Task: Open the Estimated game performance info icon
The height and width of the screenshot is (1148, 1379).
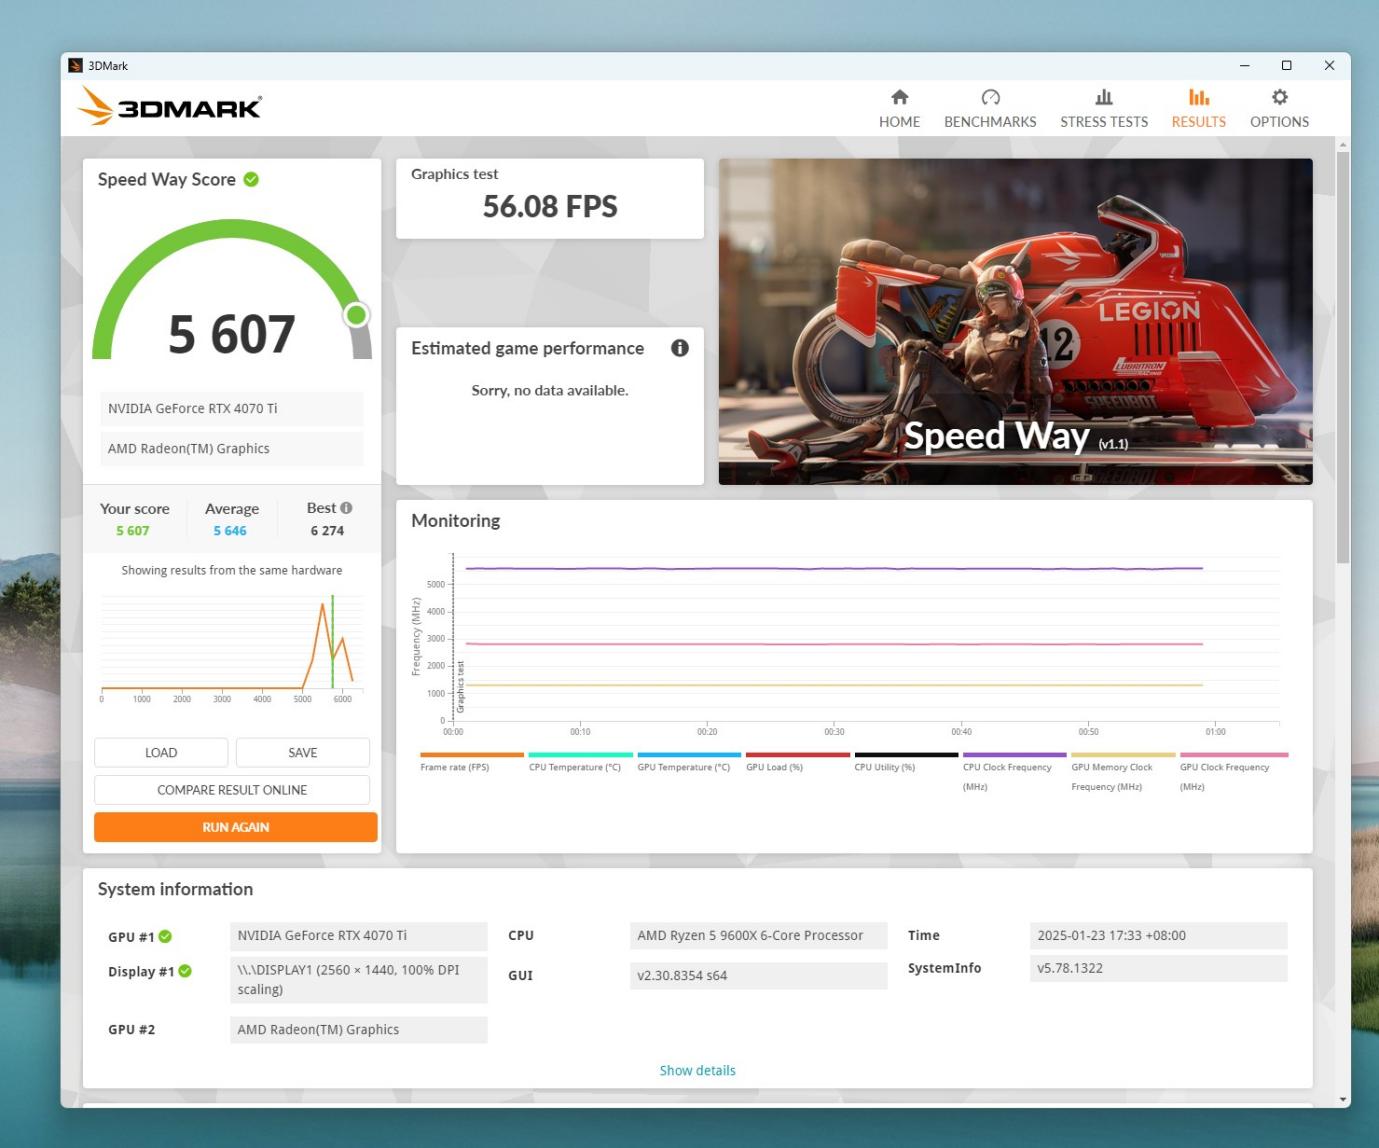Action: [x=680, y=348]
